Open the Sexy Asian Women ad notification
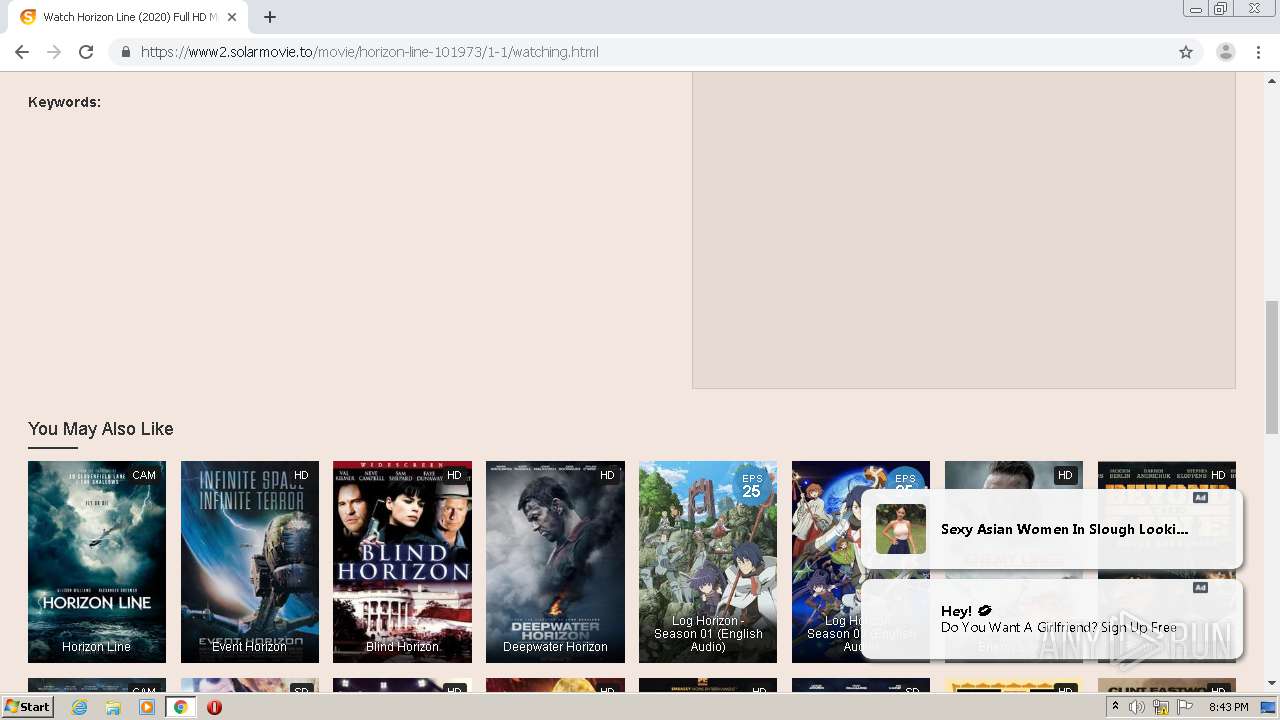Viewport: 1280px width, 720px height. pyautogui.click(x=1052, y=529)
